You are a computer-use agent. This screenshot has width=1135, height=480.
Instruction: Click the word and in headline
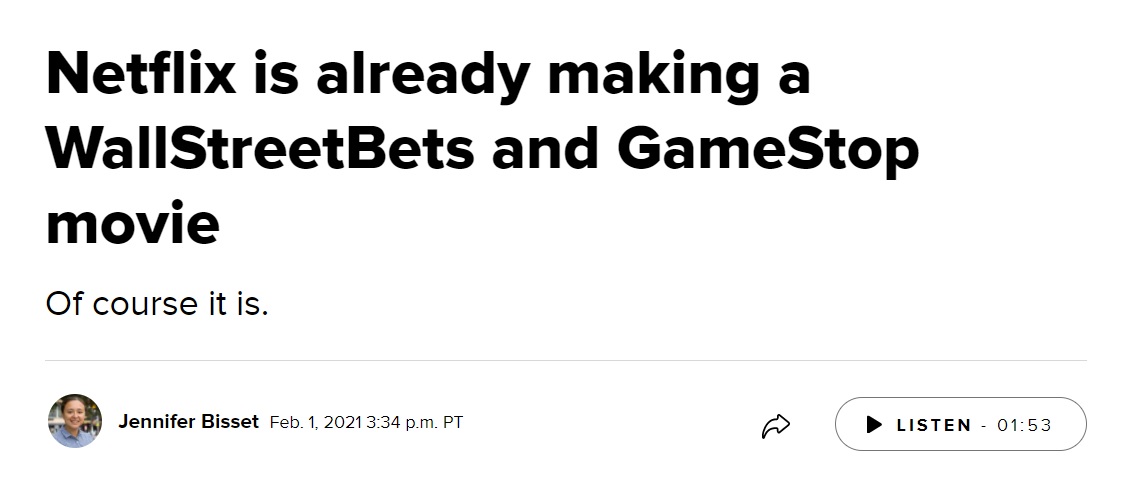point(545,149)
